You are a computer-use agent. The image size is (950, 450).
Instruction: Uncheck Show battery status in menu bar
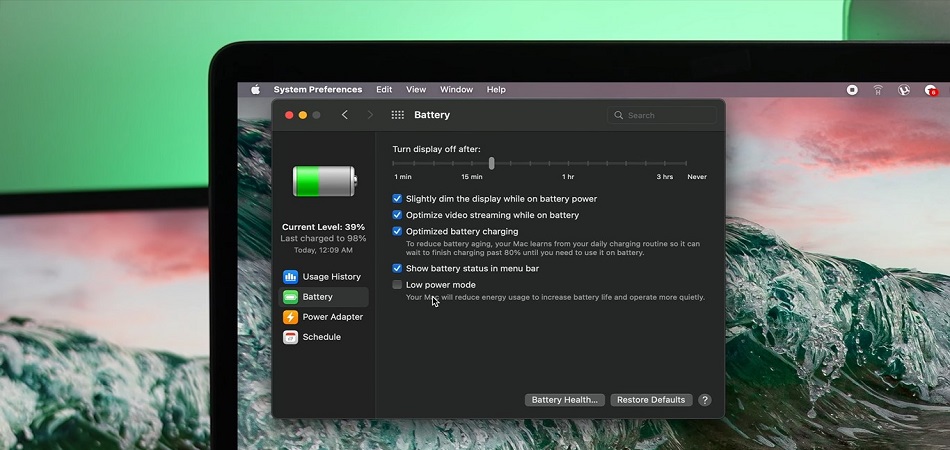point(397,268)
